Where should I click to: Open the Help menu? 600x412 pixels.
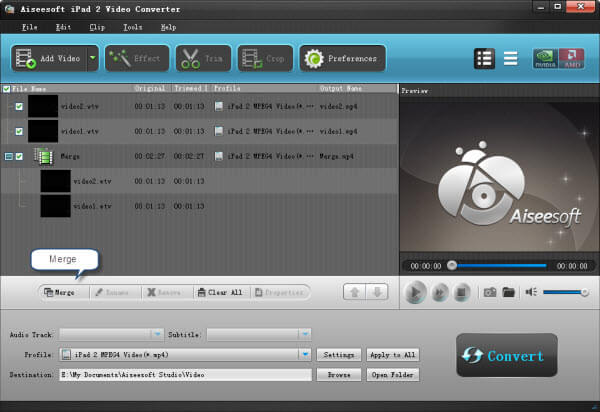click(168, 27)
